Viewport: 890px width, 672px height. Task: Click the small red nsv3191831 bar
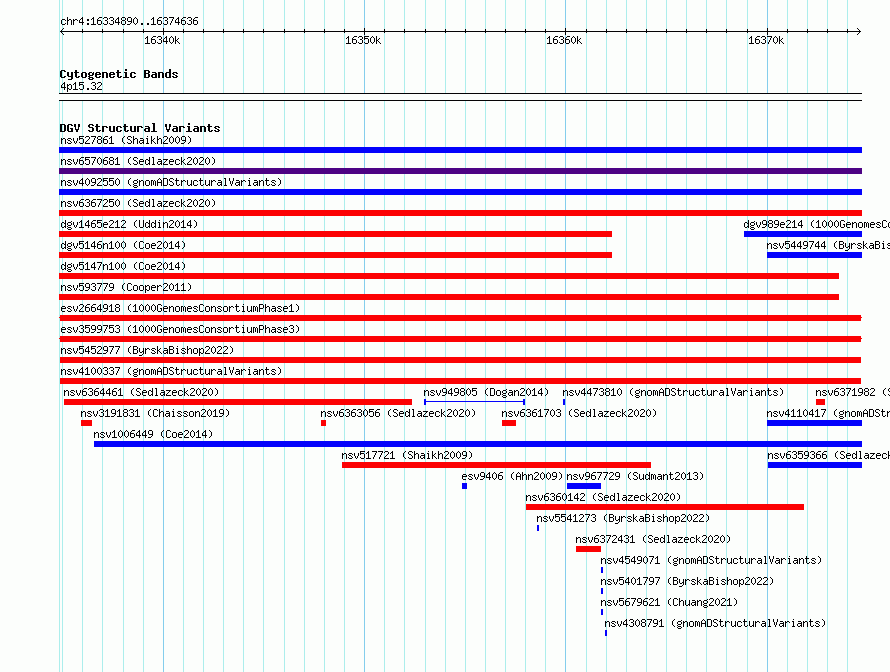[x=86, y=423]
